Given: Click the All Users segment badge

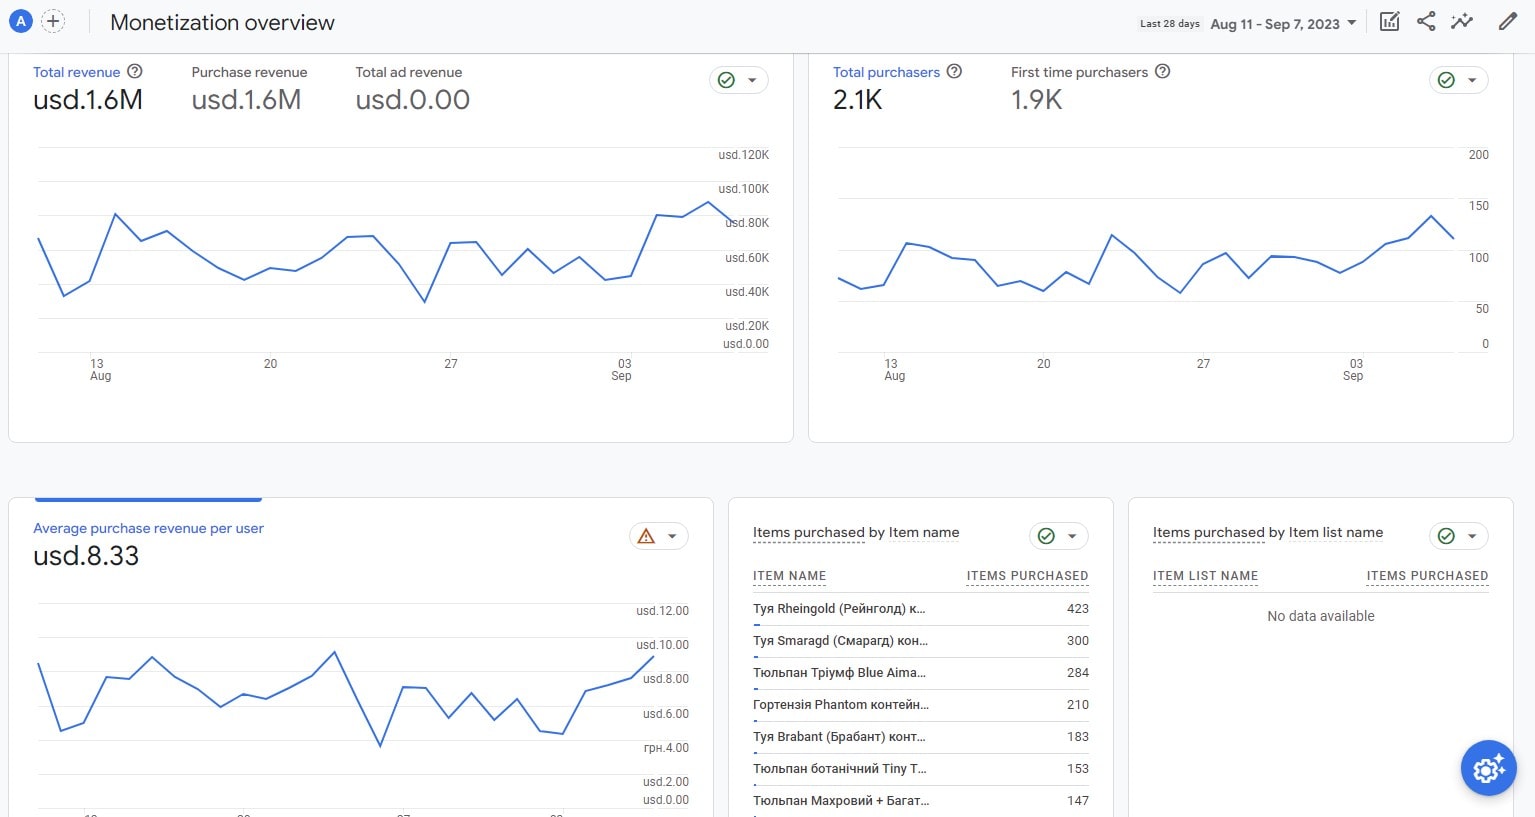Looking at the screenshot, I should click(x=21, y=21).
